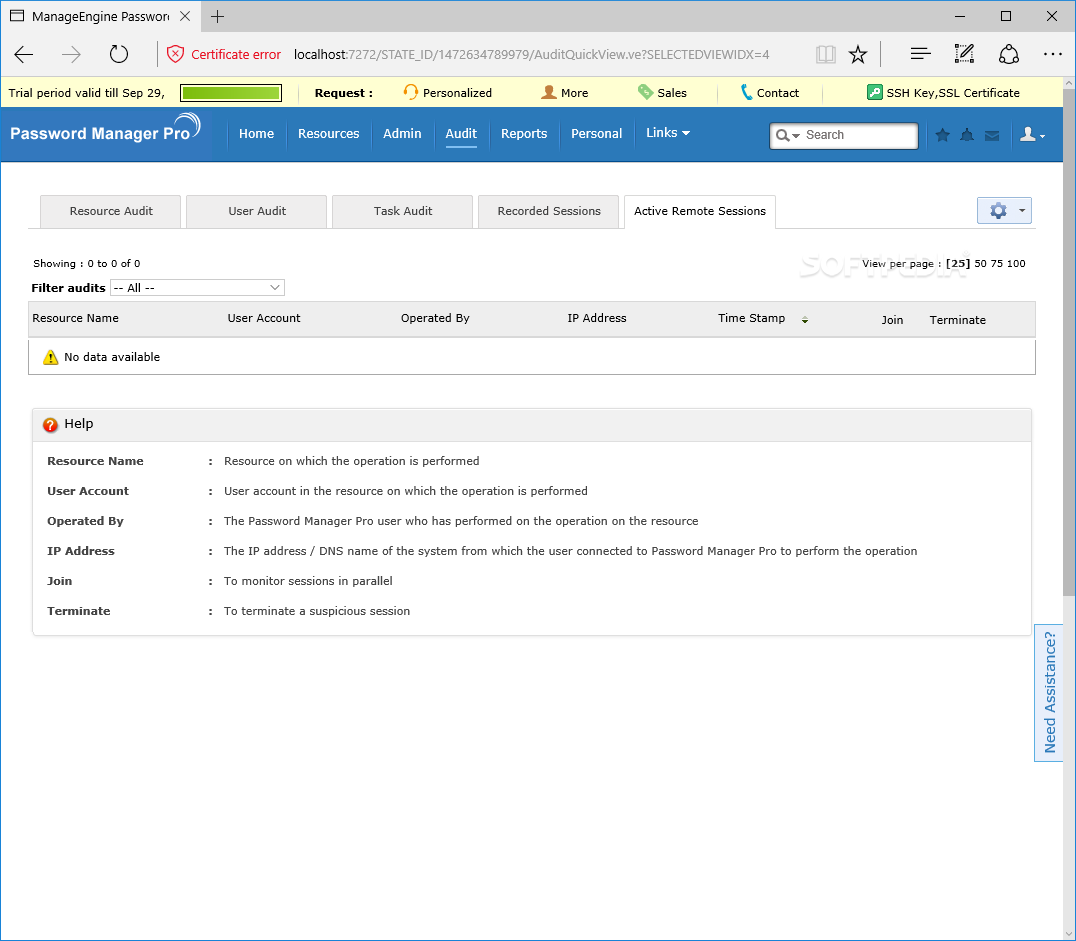The image size is (1076, 941).
Task: Show 100 rows per page
Action: 1016,264
